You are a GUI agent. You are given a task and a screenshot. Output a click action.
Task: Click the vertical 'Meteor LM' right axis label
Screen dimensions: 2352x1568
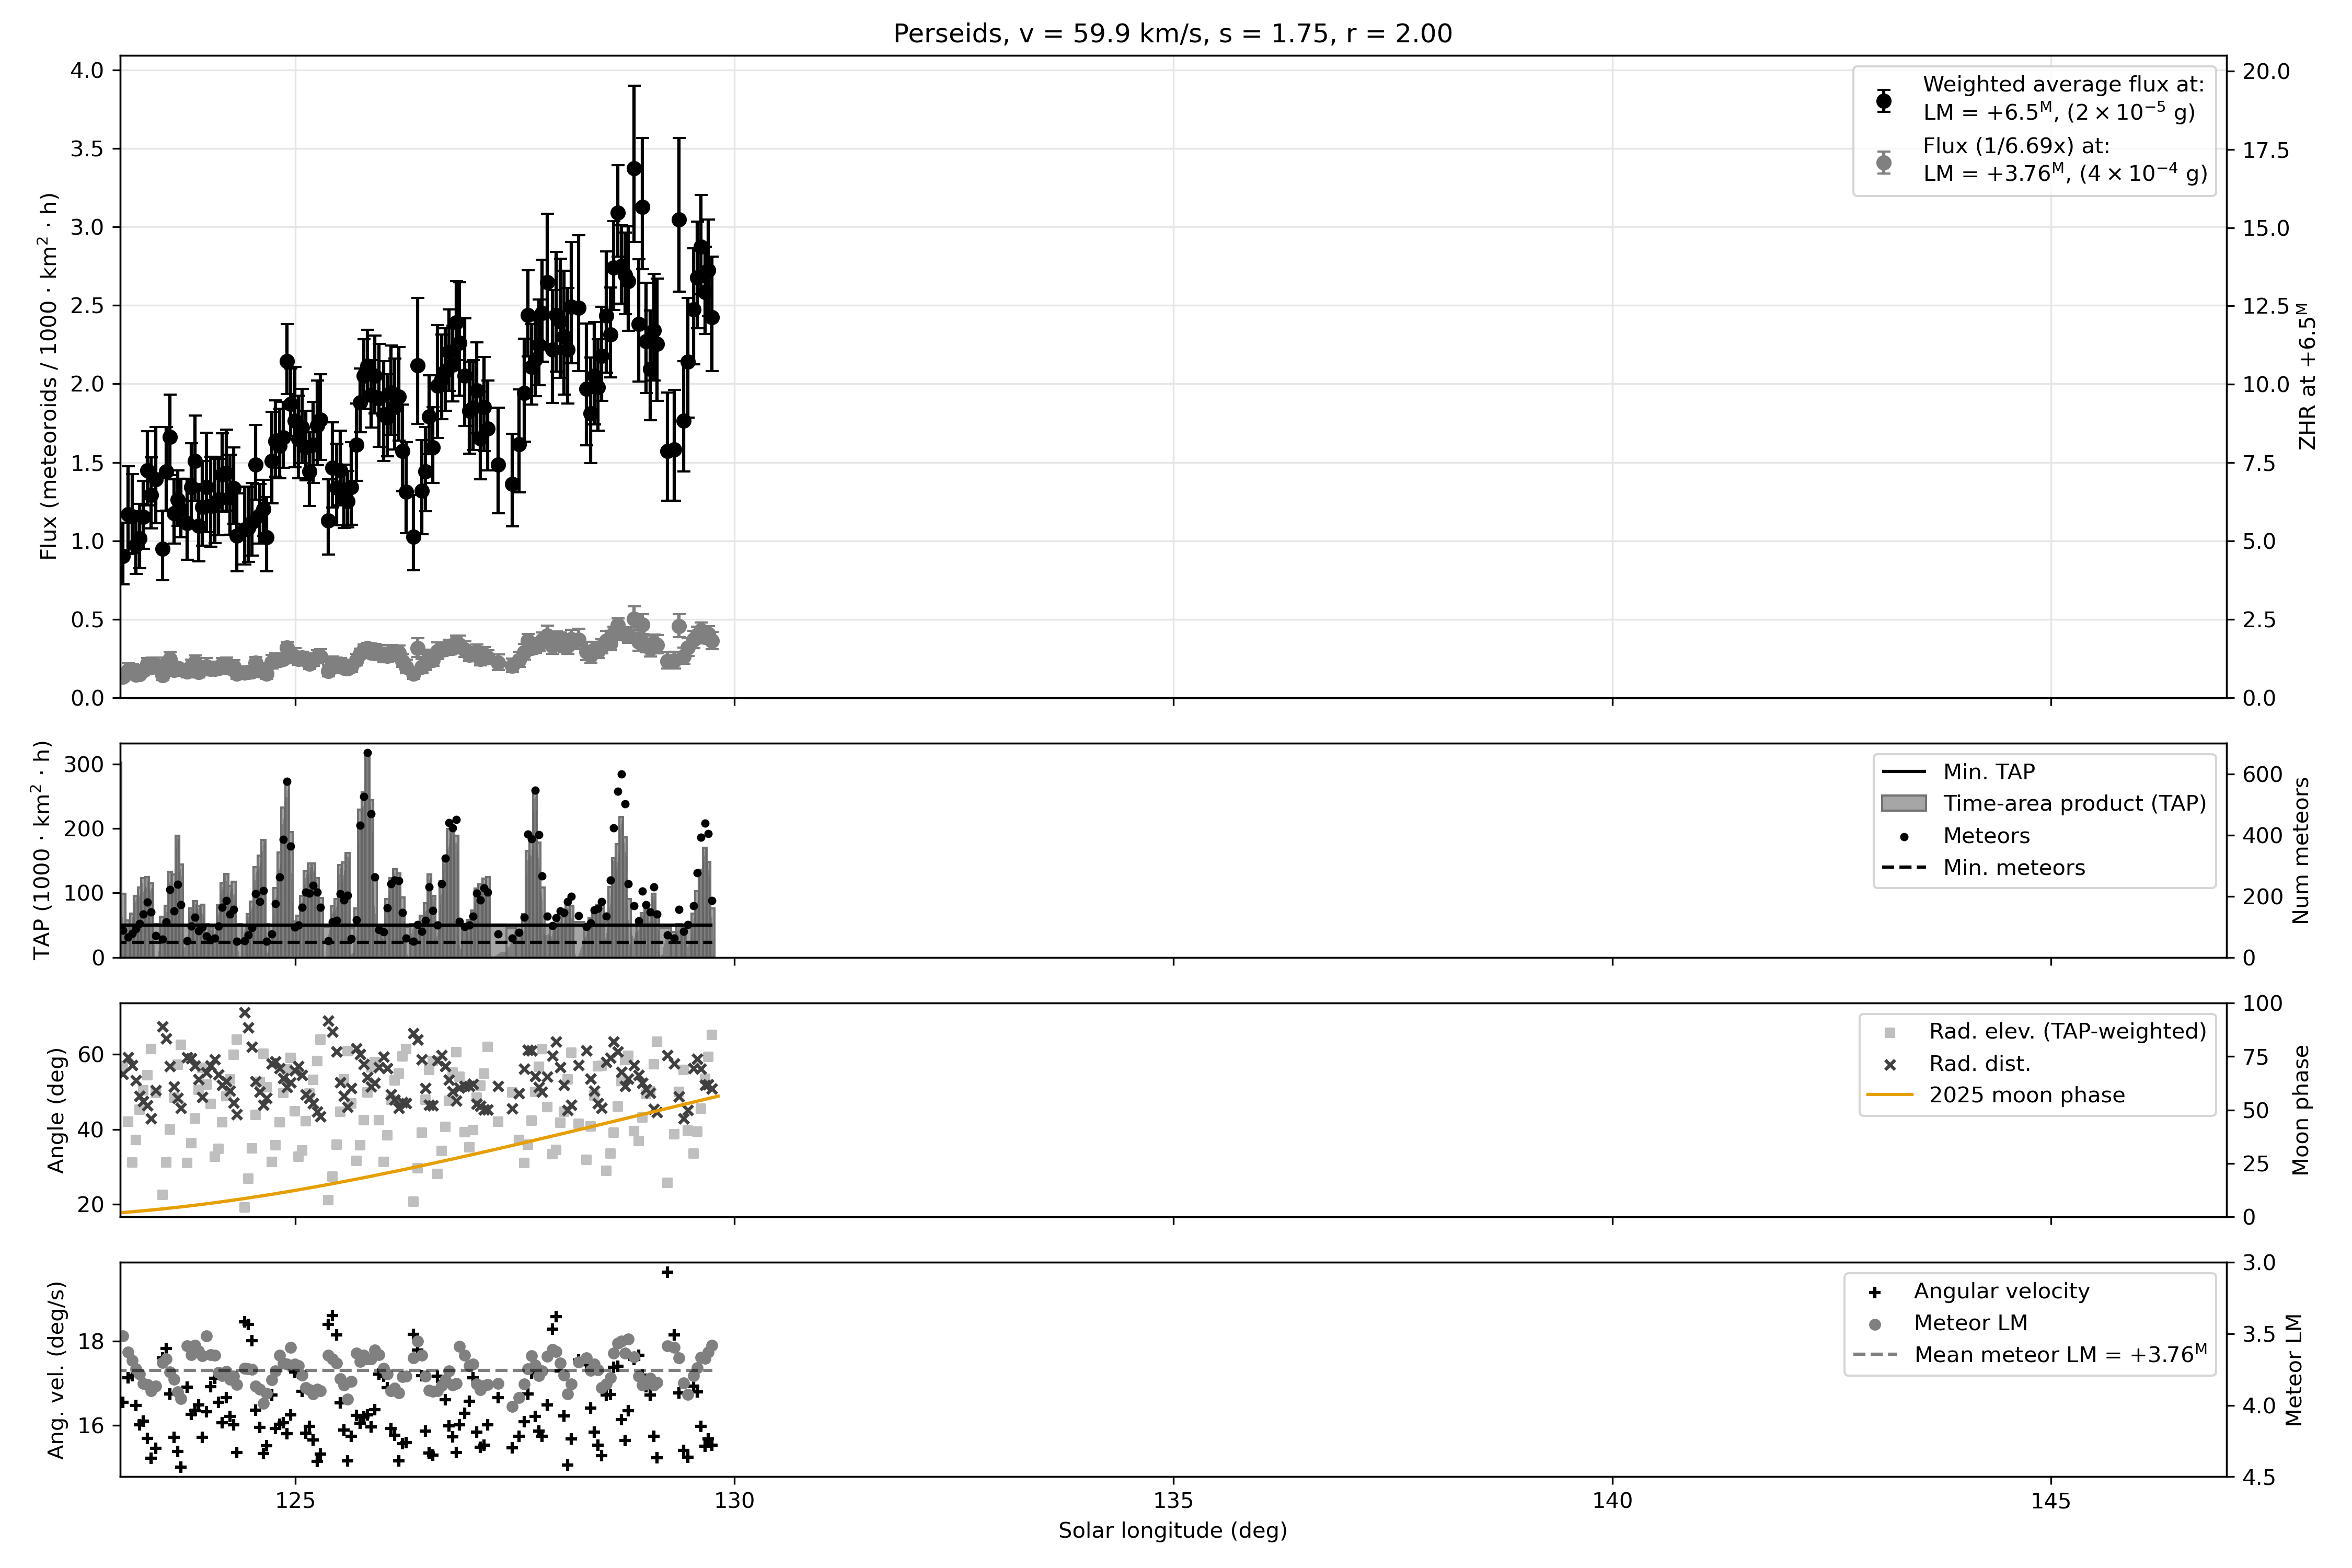point(2295,1370)
